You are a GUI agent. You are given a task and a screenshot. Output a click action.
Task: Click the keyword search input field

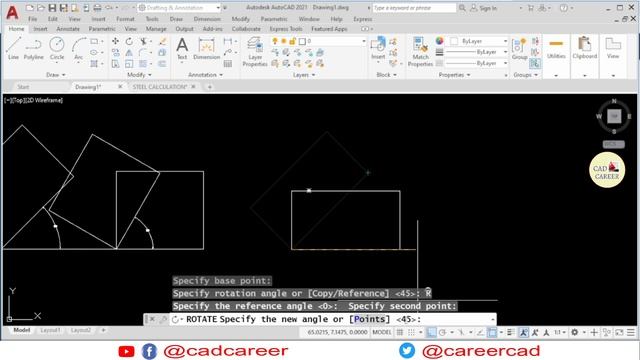[414, 8]
